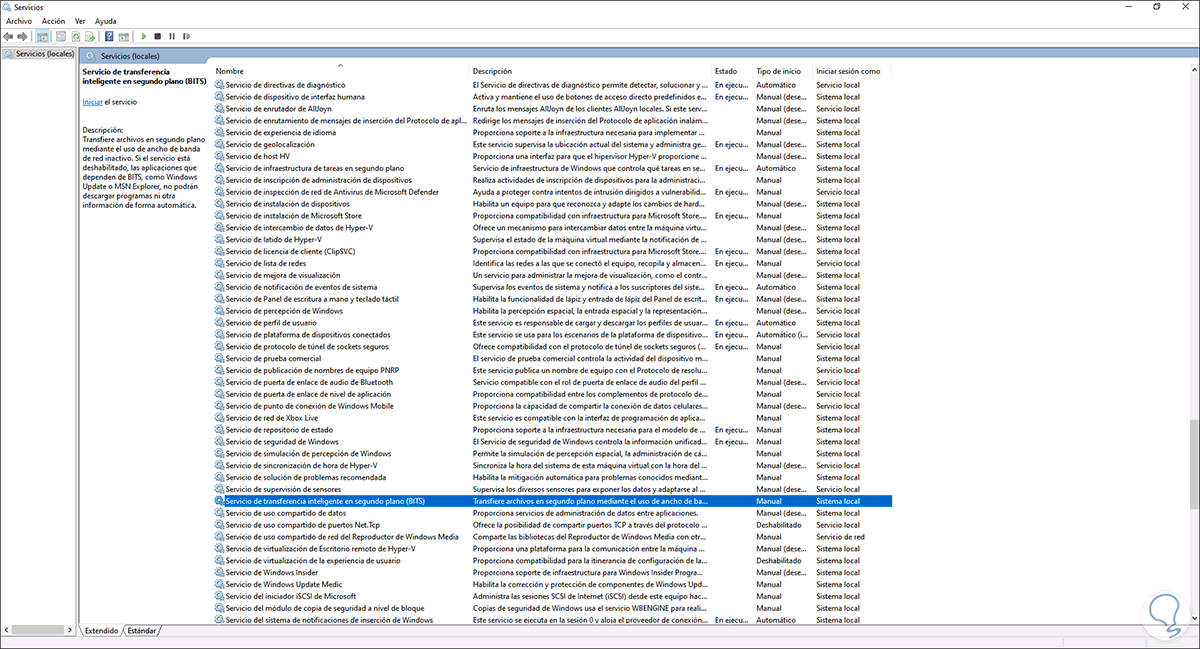Select Servicio de notificación de eventos de sistema
This screenshot has width=1200, height=649.
click(552, 287)
